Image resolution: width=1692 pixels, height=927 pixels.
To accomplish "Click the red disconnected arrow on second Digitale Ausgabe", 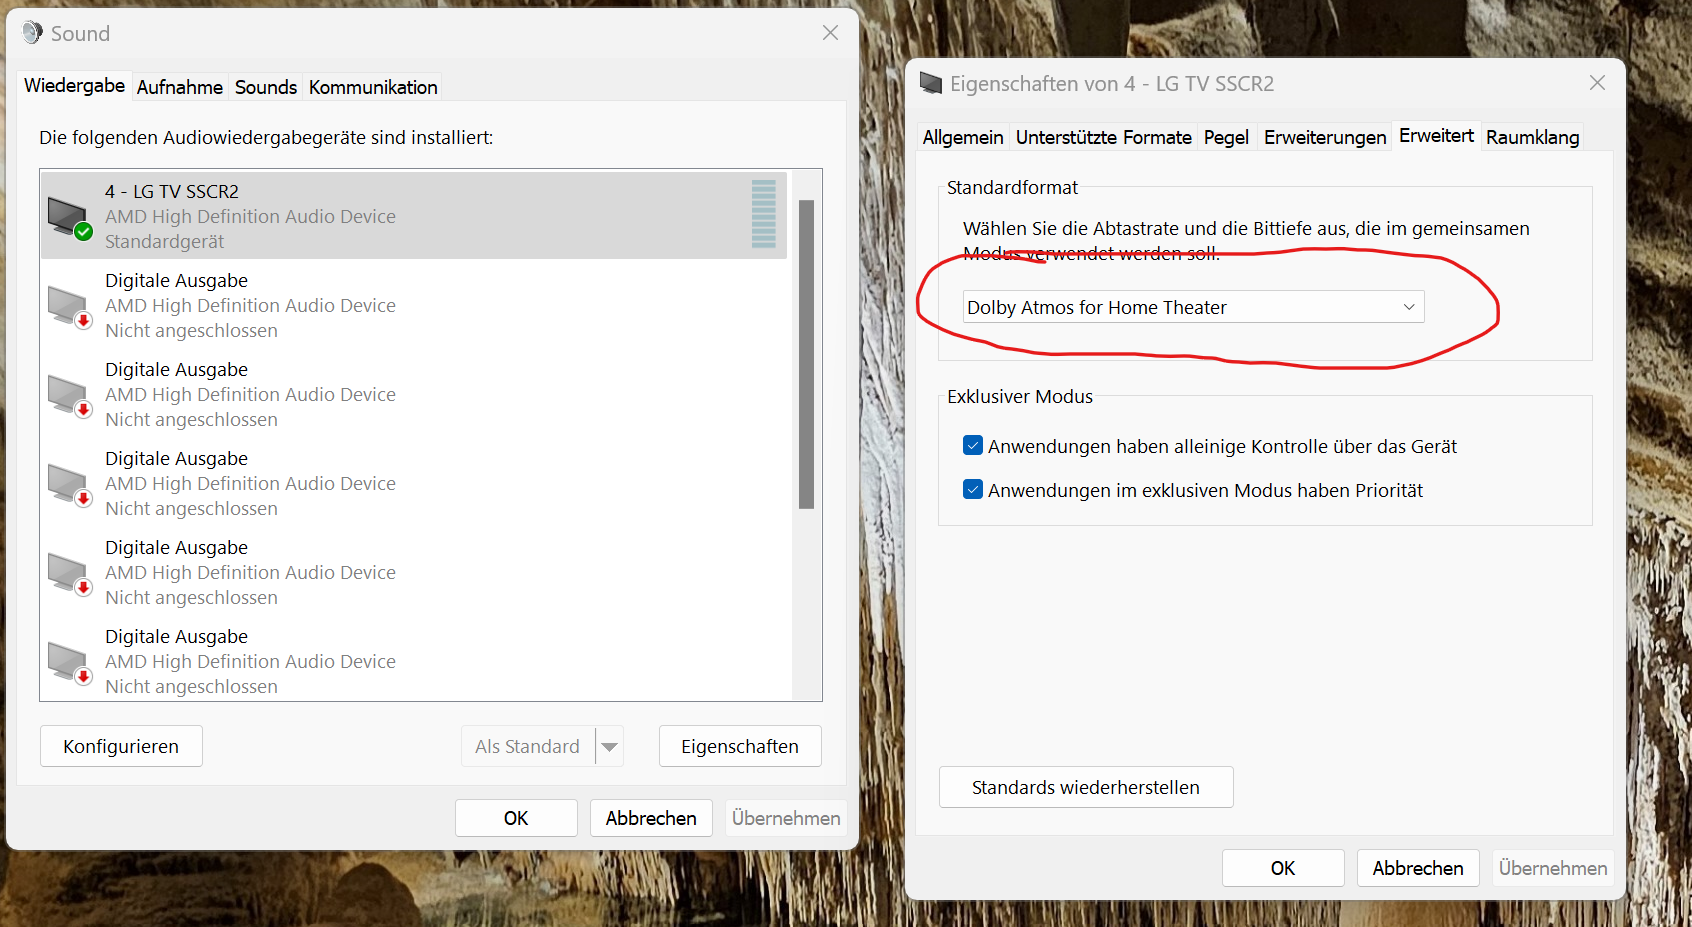I will pos(82,408).
